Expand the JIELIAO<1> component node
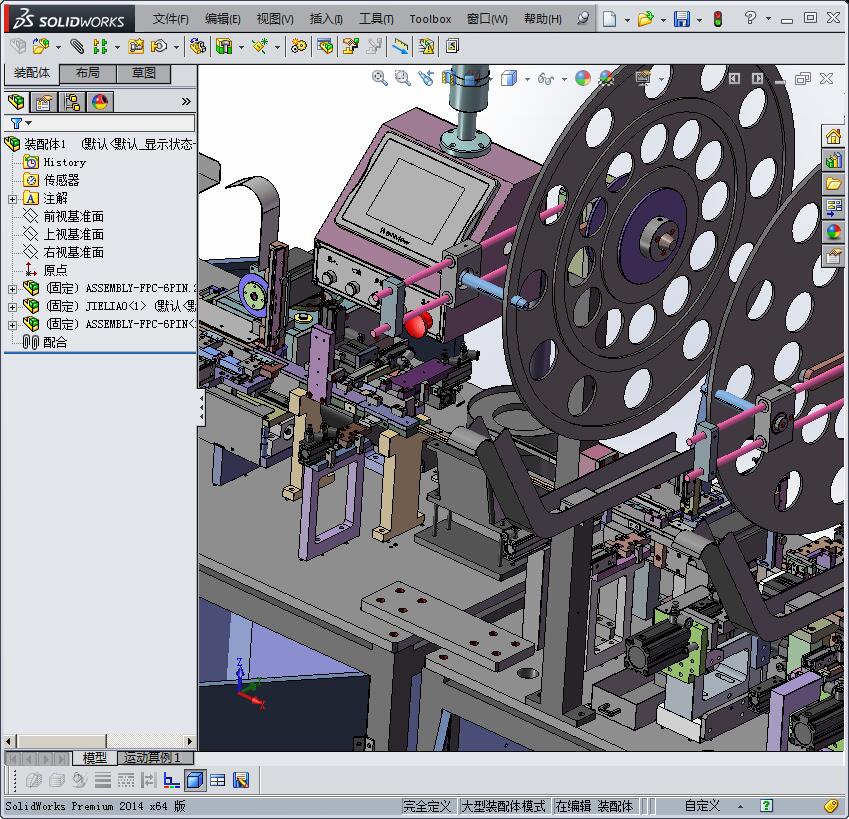Image resolution: width=849 pixels, height=819 pixels. (12, 306)
